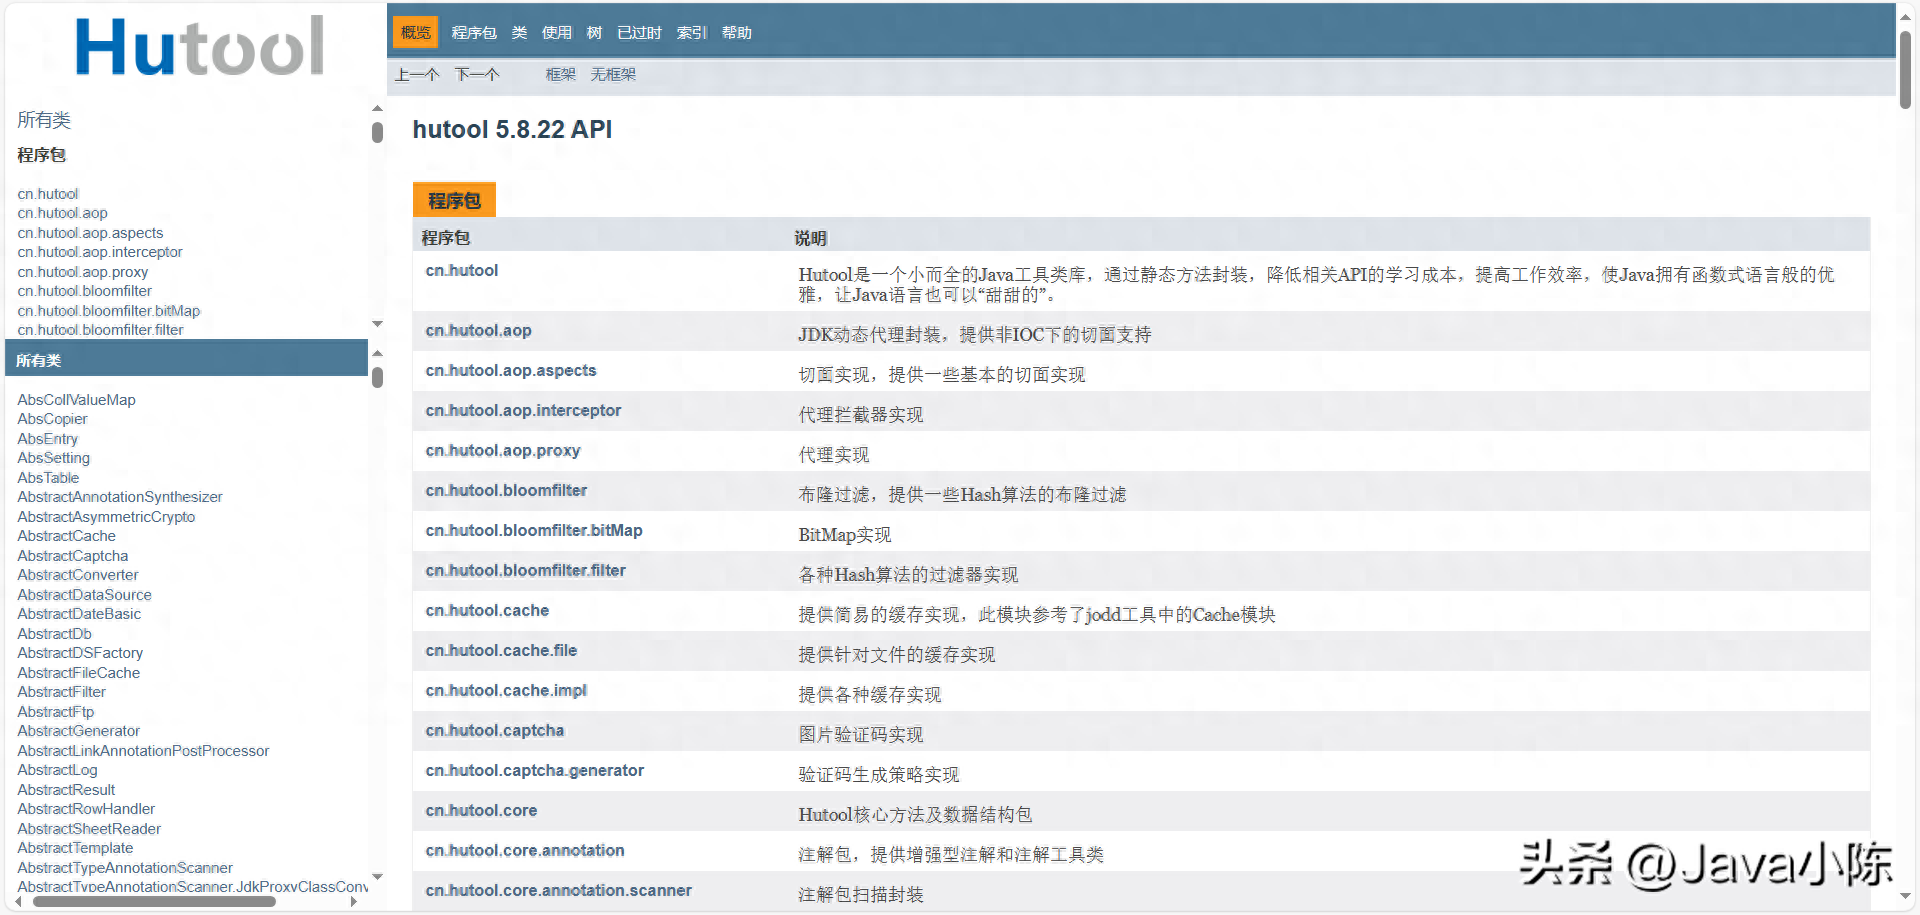Open the 使用 navigation item

tap(557, 33)
